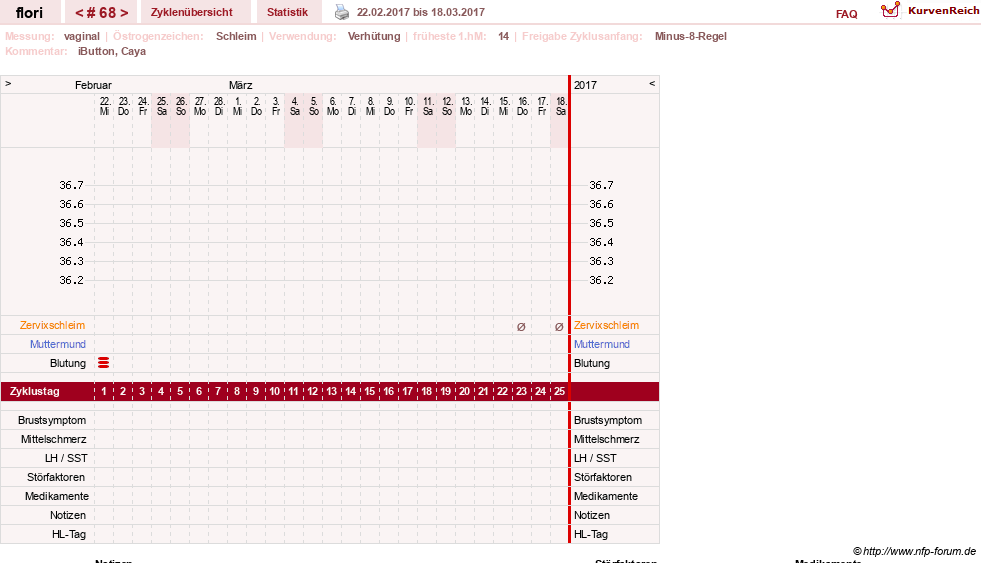Click the left Notizen row label
The height and width of the screenshot is (563, 981).
[x=68, y=515]
